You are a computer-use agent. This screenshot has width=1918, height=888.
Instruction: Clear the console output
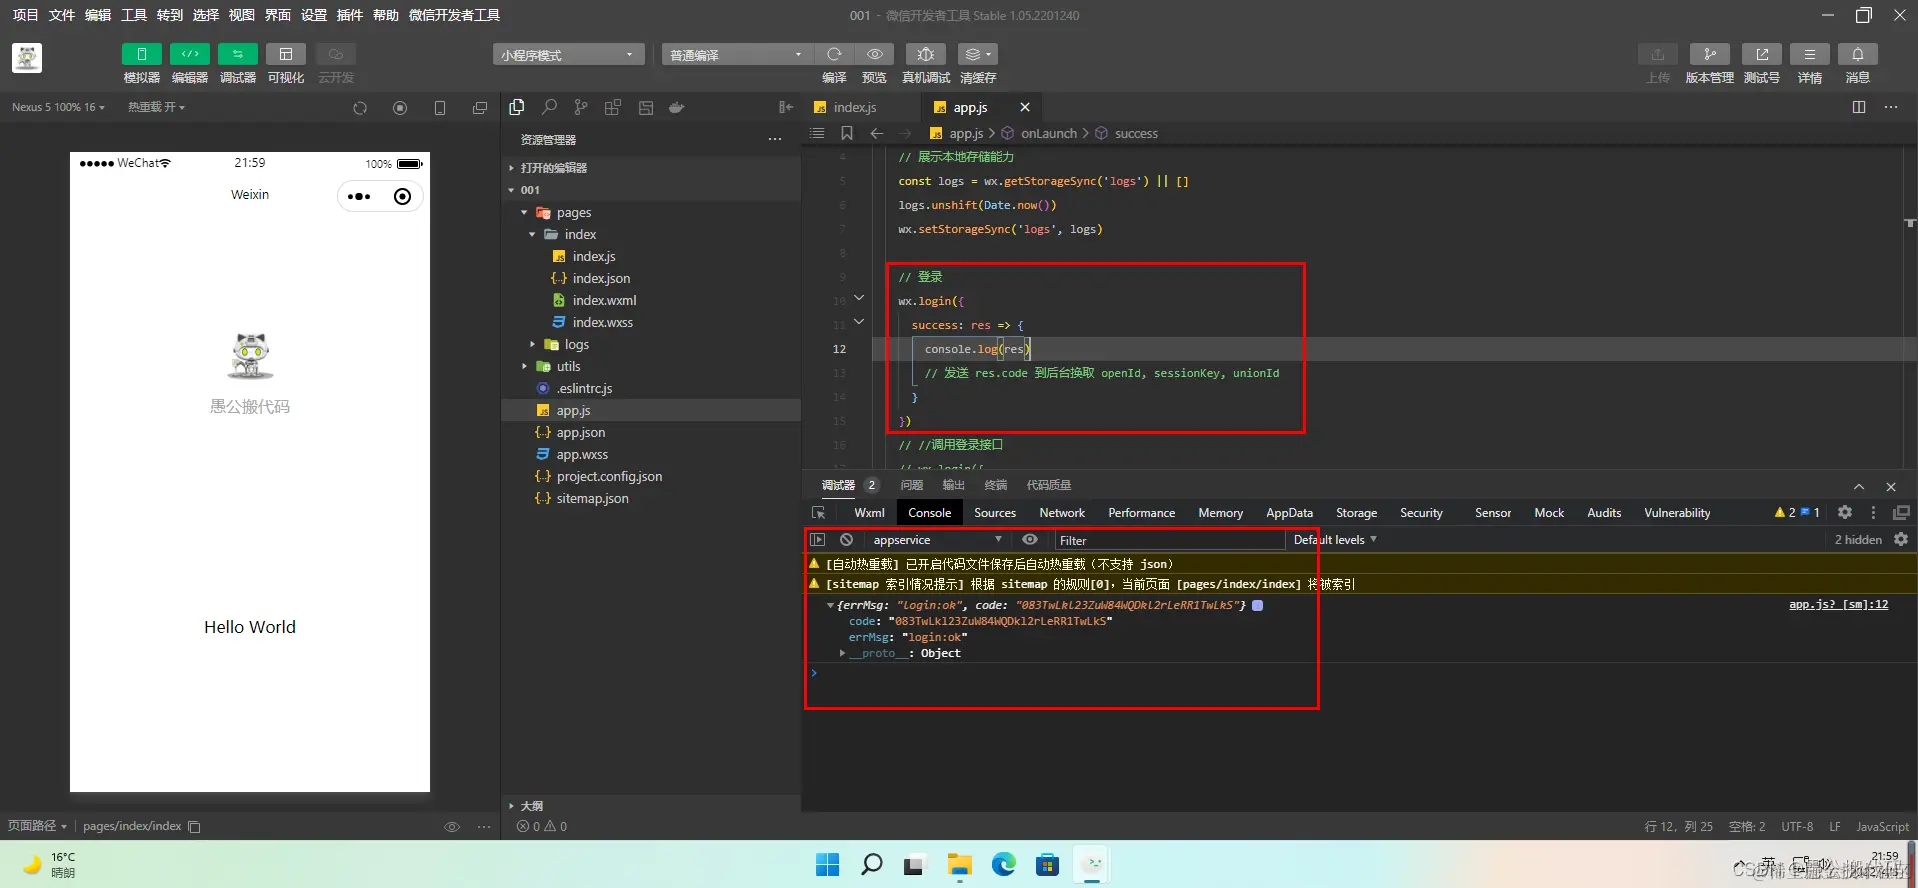(846, 540)
